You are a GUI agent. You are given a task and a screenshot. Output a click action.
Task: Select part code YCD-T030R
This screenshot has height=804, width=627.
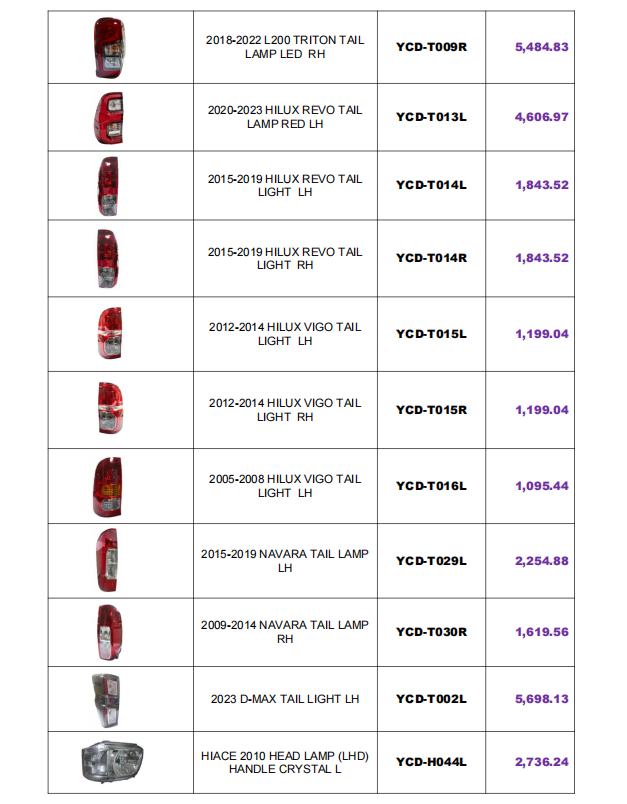[431, 632]
